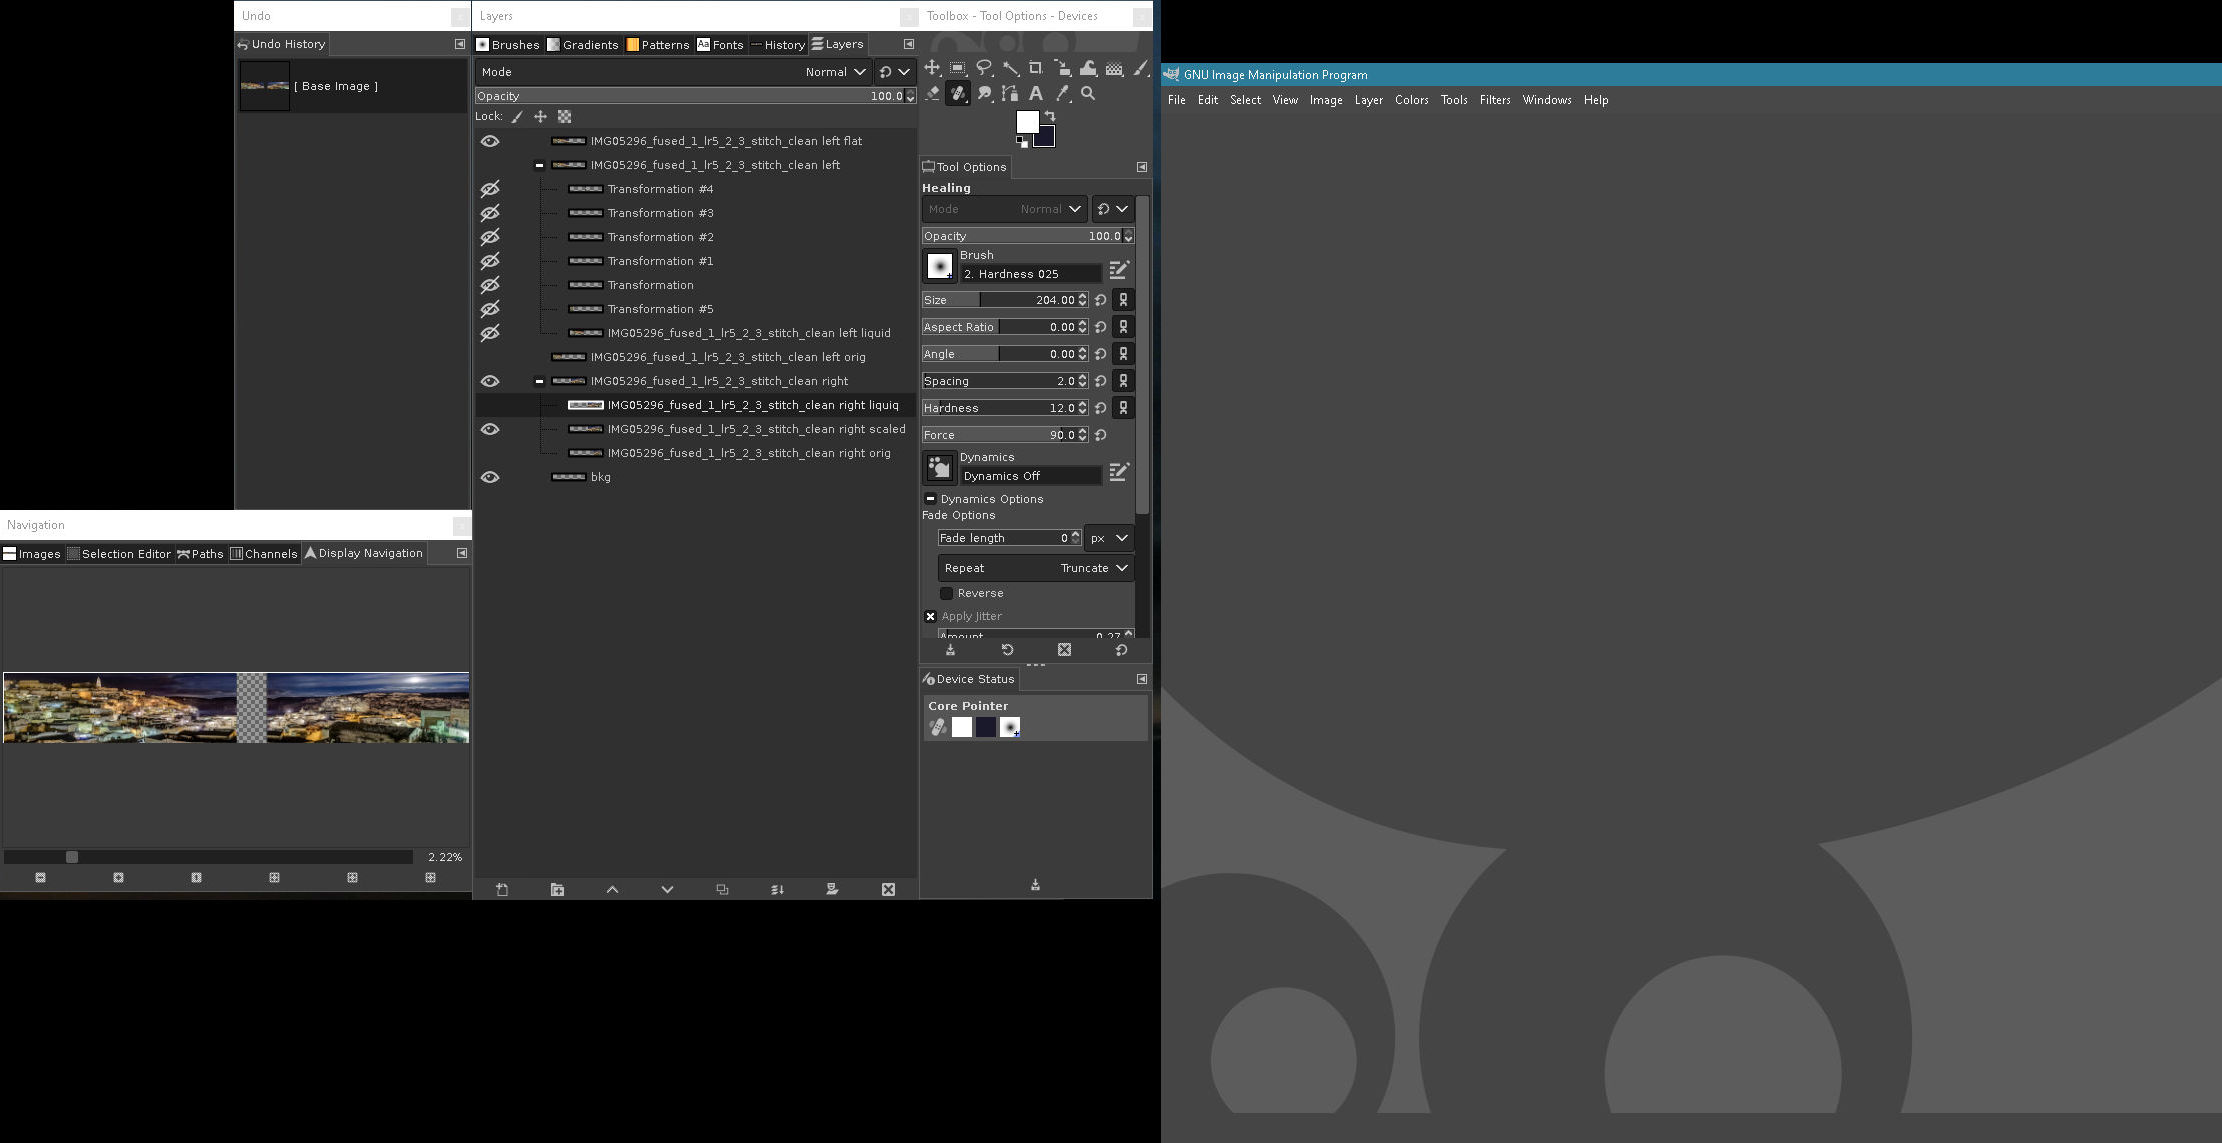Click the Brush name field Hardness 025
Screen dimensions: 2222x1143
tap(1030, 274)
